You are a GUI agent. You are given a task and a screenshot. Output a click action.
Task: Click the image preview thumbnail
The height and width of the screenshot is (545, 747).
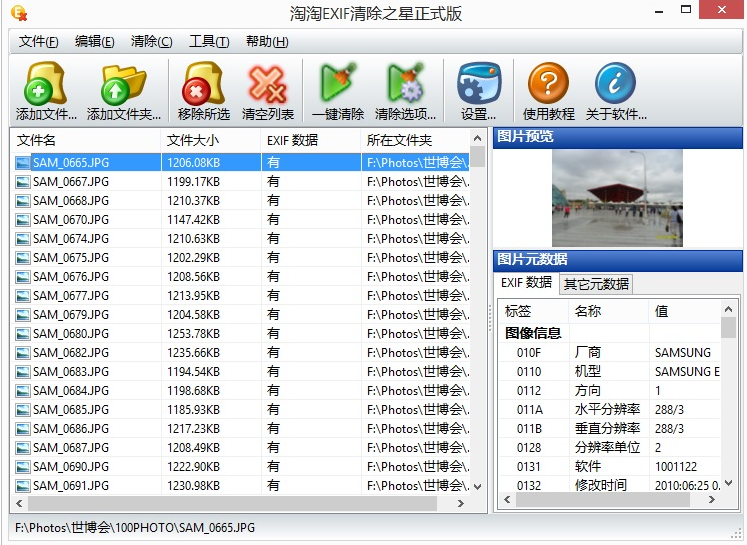tap(617, 198)
